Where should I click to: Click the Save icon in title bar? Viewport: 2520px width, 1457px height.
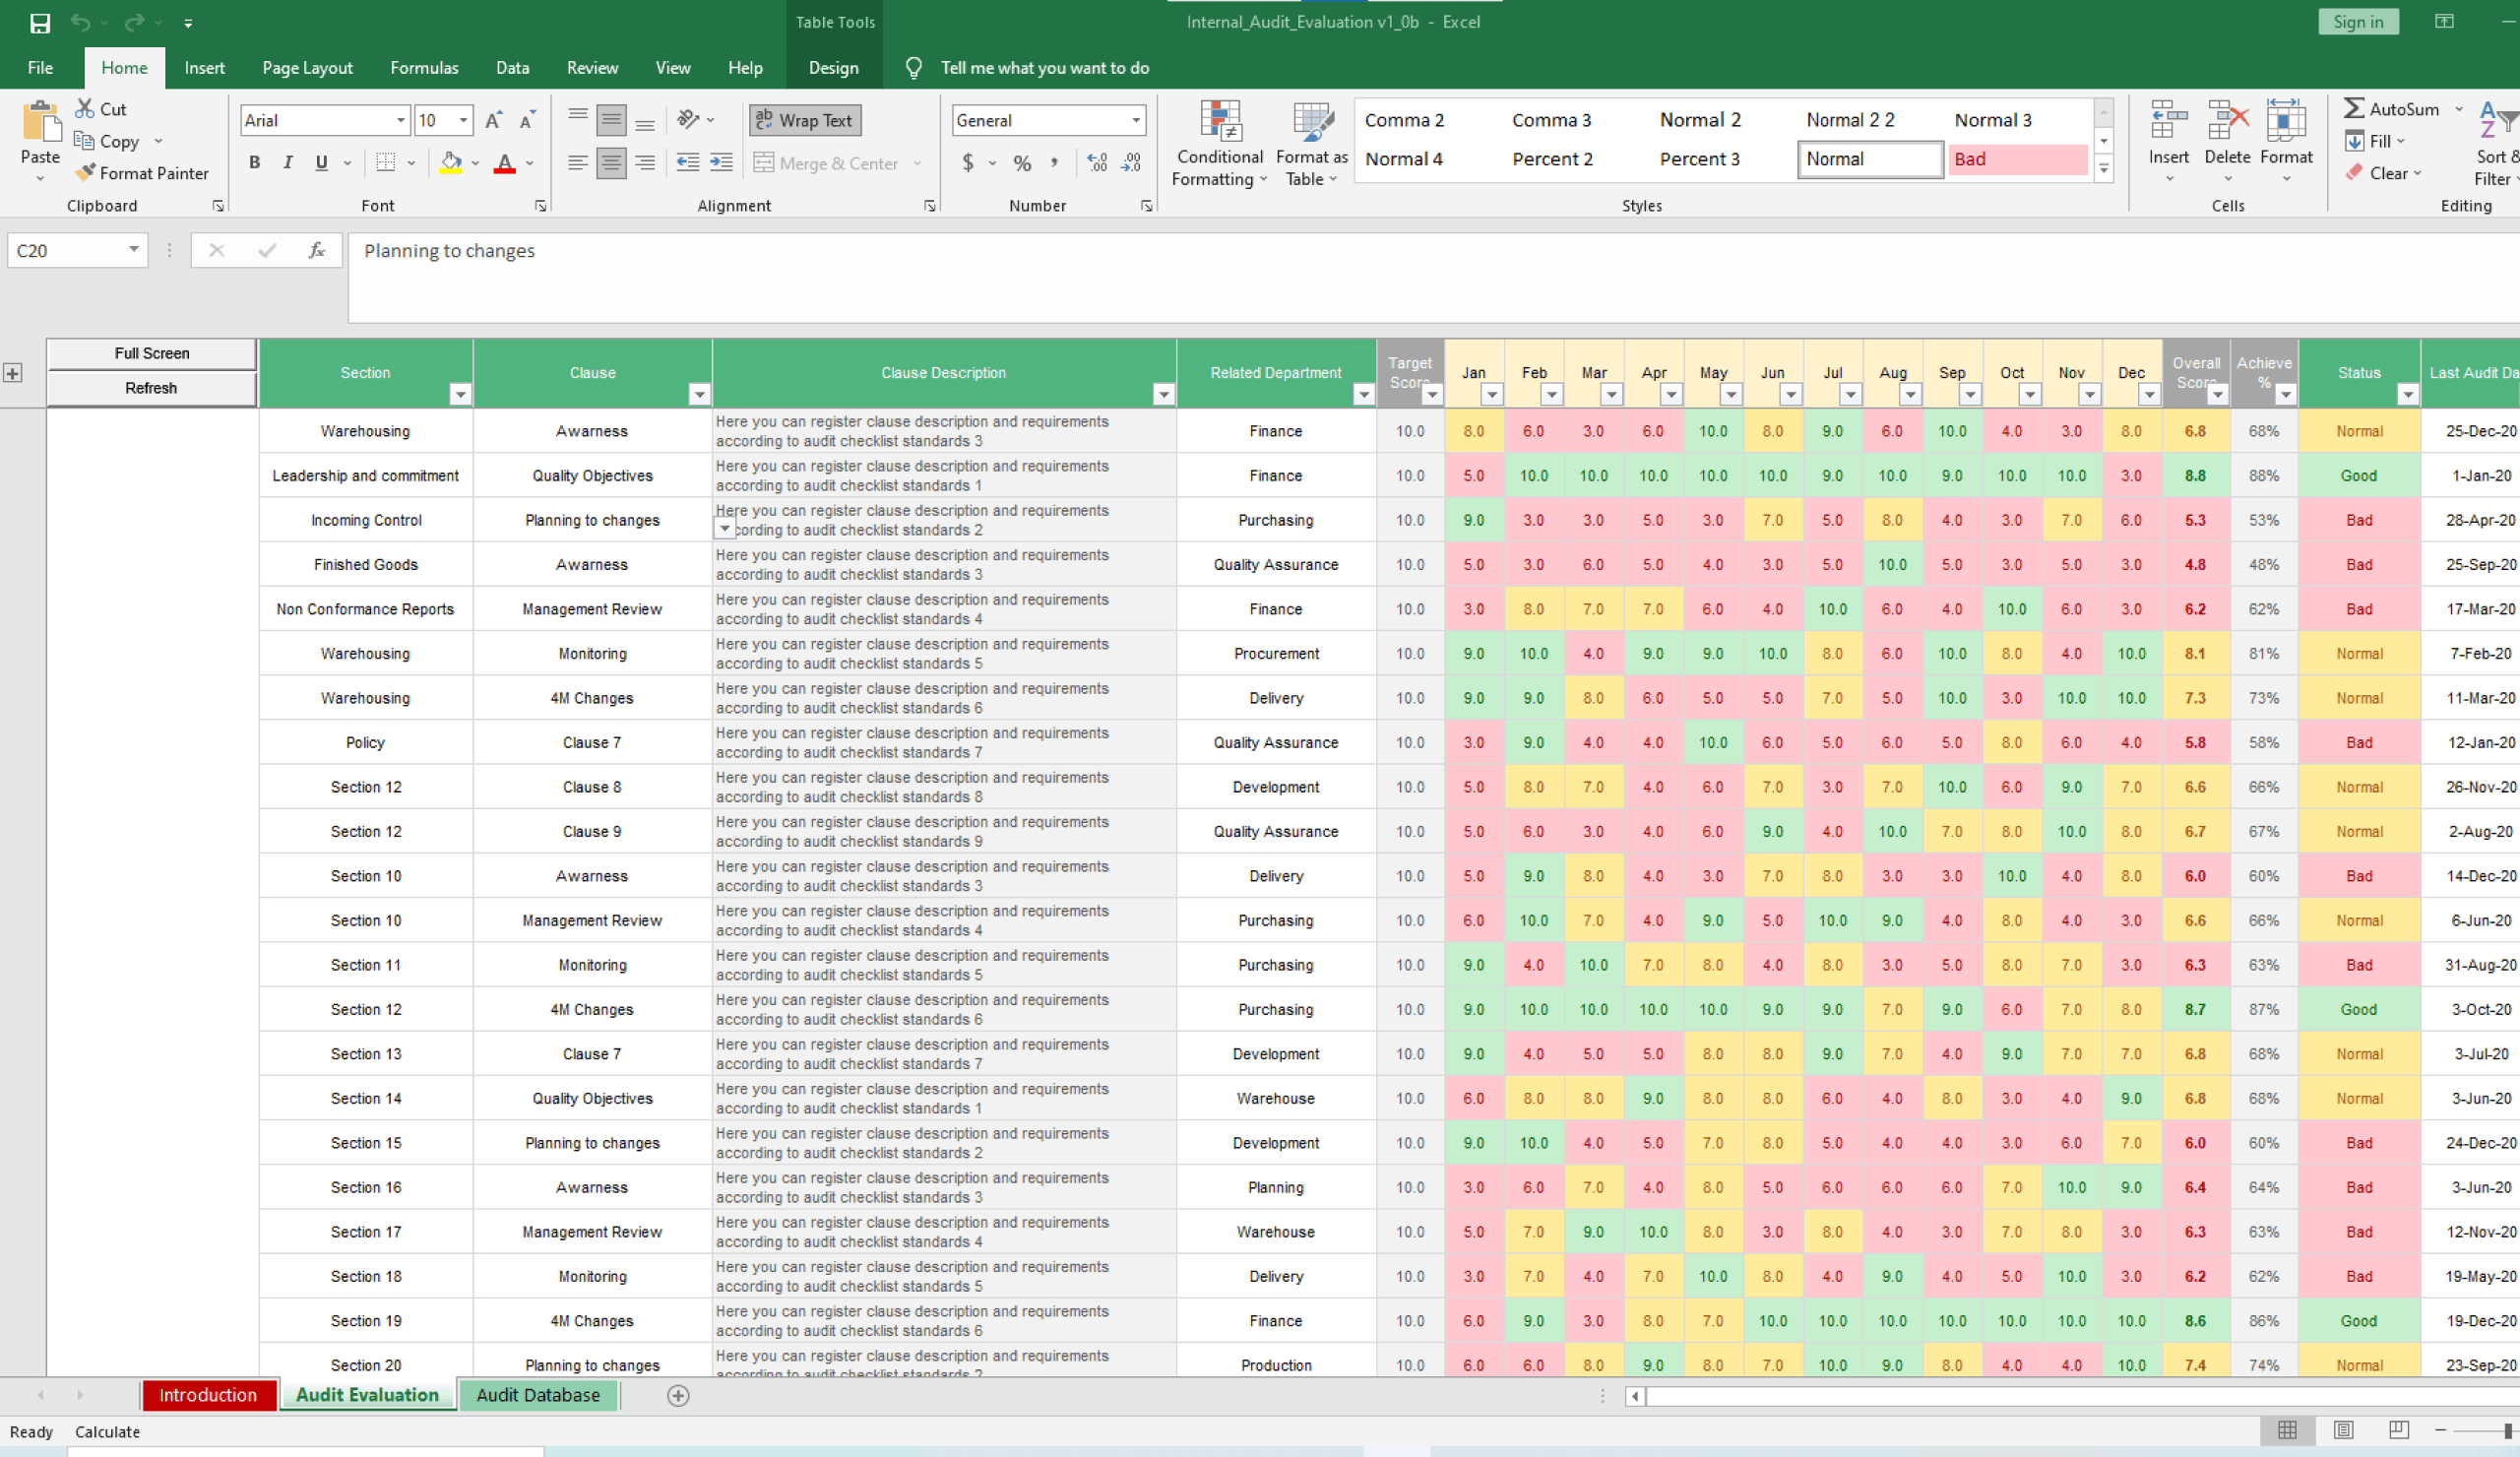40,22
